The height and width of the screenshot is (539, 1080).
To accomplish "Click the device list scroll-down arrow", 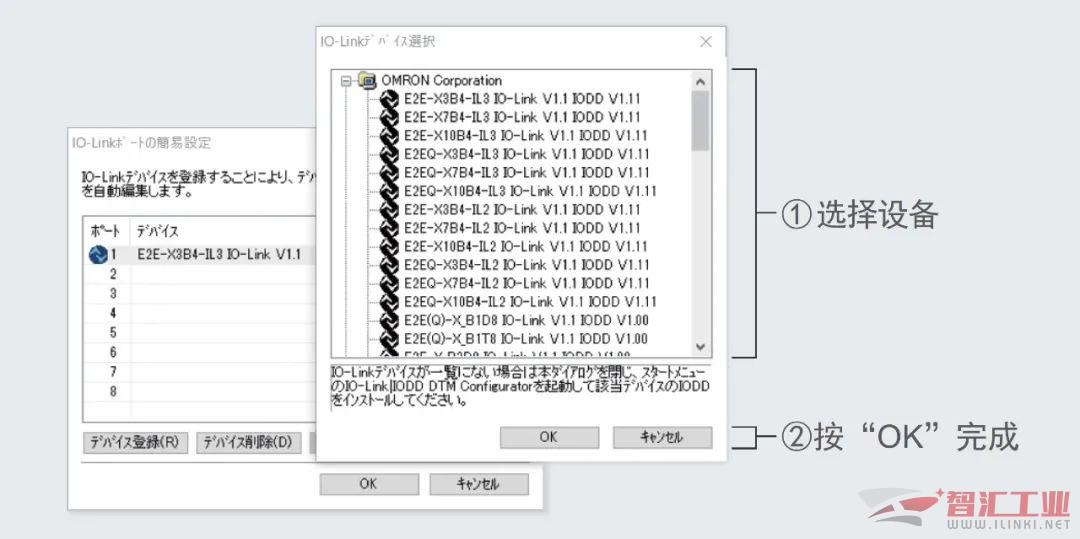I will 700,347.
